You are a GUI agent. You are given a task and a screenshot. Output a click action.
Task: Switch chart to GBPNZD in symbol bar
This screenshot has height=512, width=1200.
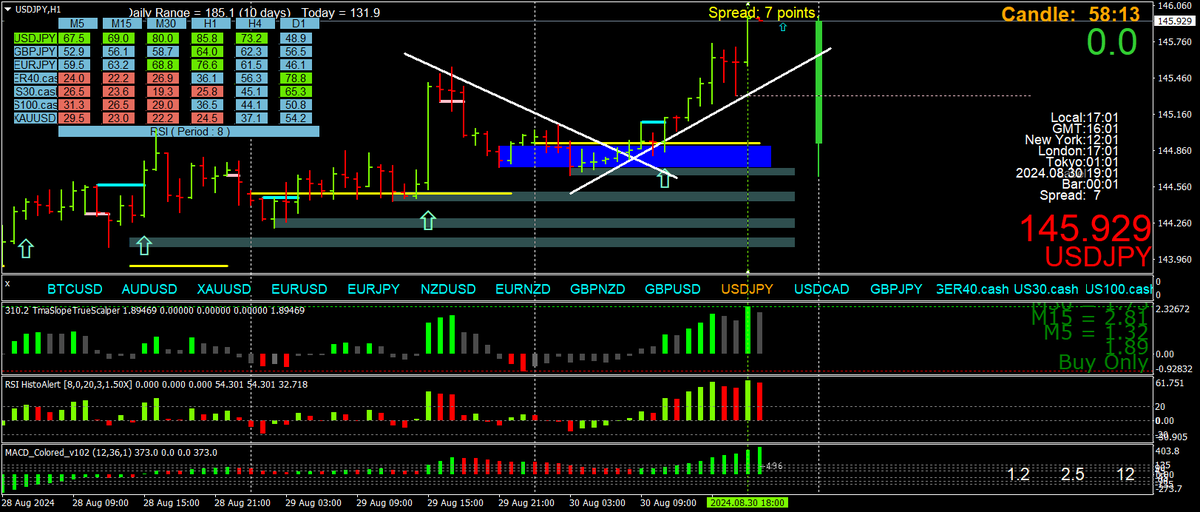598,289
